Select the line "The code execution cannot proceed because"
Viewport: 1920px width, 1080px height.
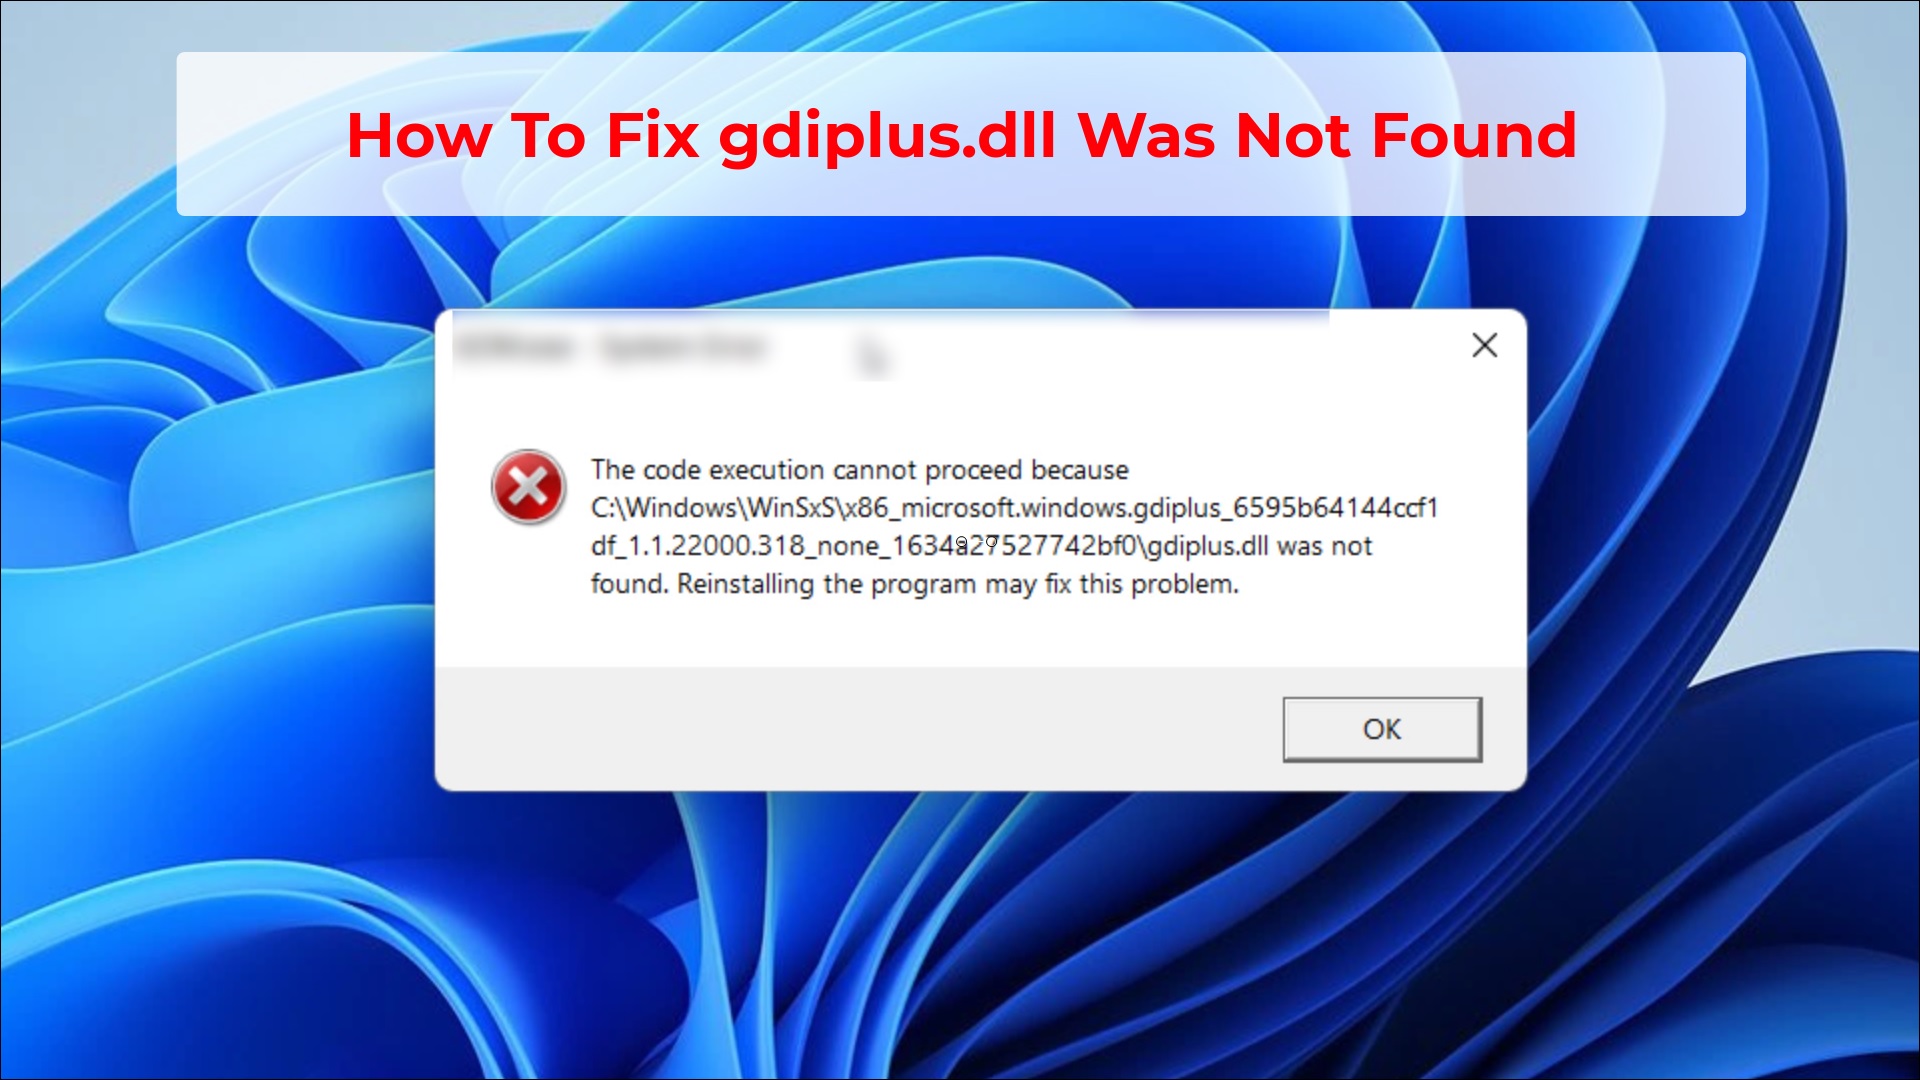(x=859, y=470)
